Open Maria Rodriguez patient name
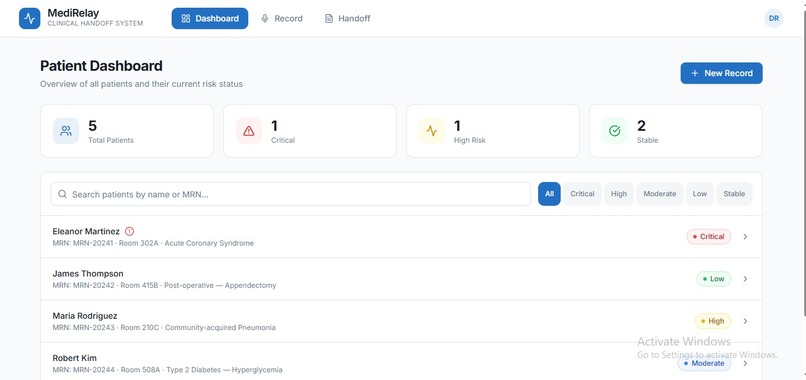Viewport: 806px width, 380px height. pyautogui.click(x=85, y=316)
